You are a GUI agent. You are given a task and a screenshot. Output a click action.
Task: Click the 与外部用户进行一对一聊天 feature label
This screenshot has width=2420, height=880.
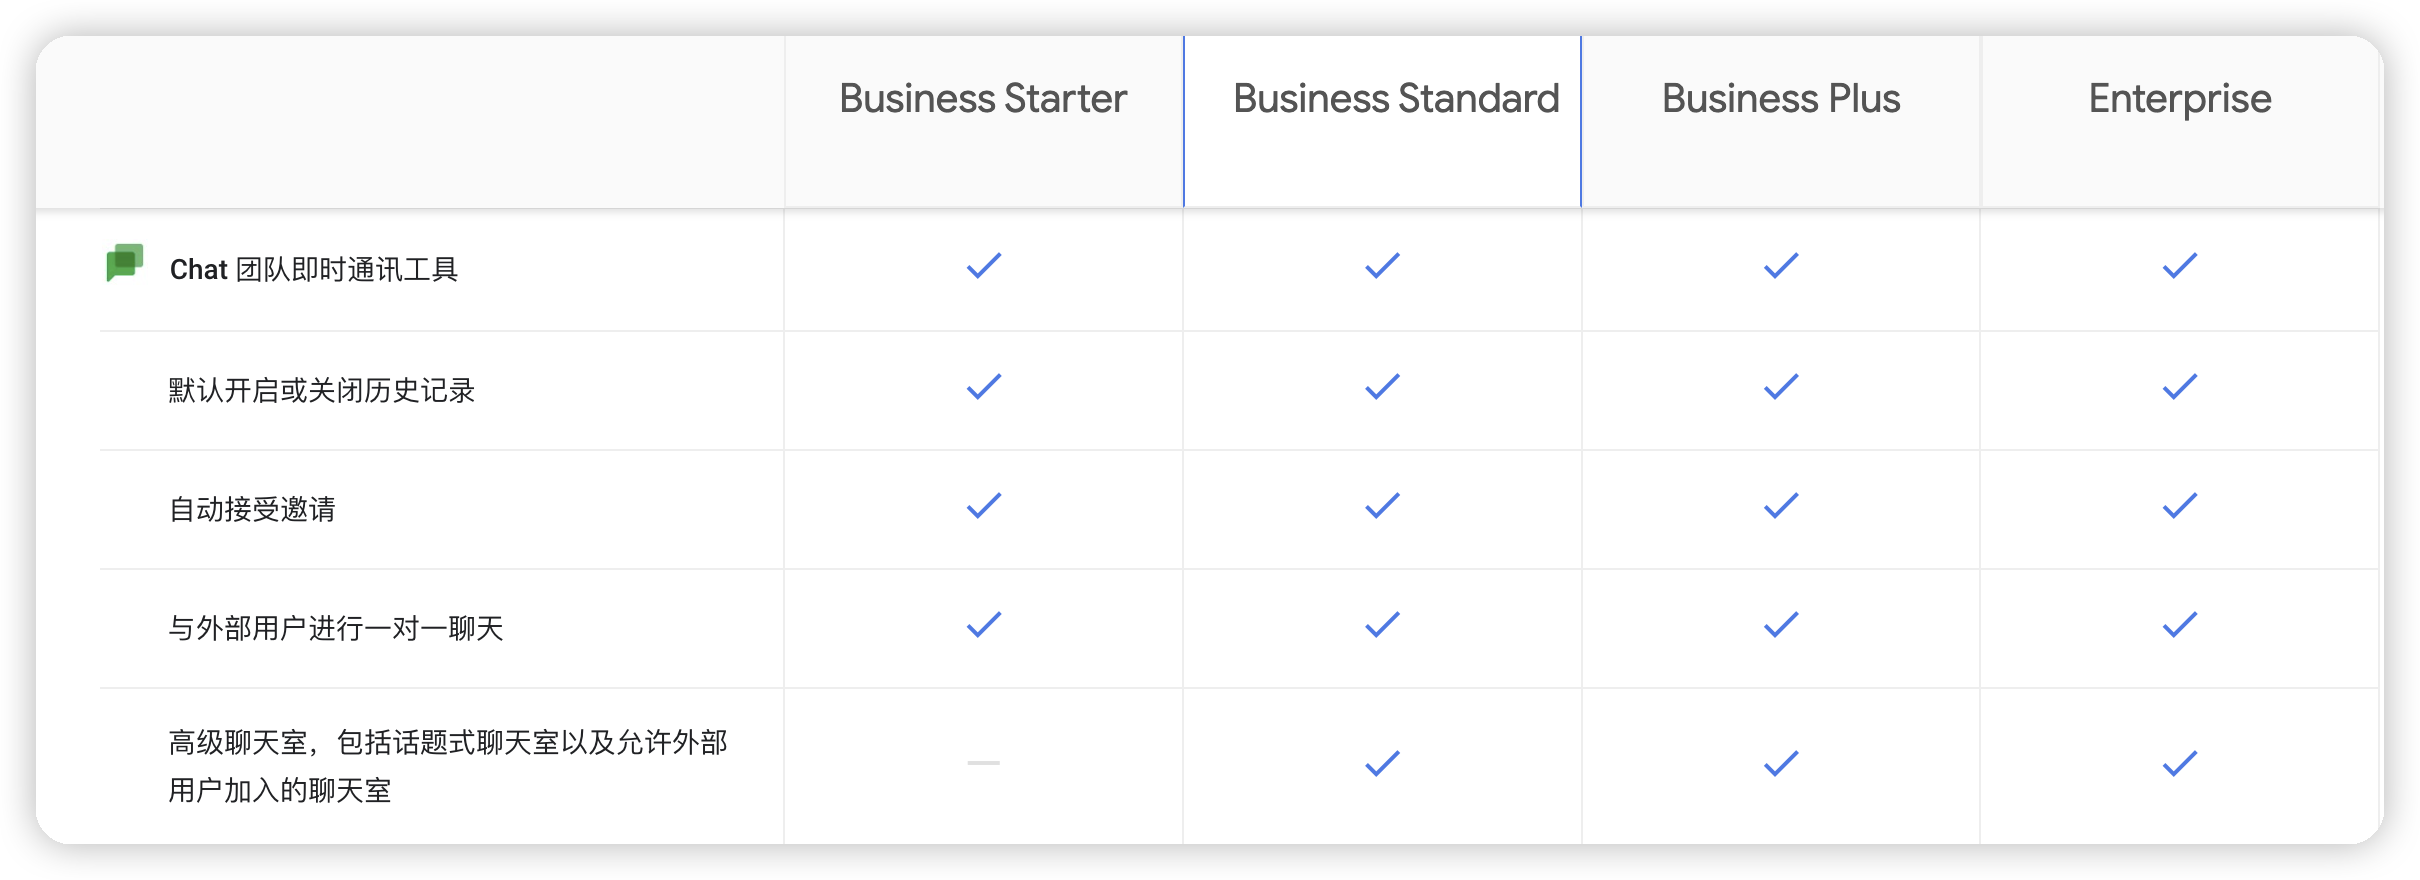pyautogui.click(x=336, y=628)
